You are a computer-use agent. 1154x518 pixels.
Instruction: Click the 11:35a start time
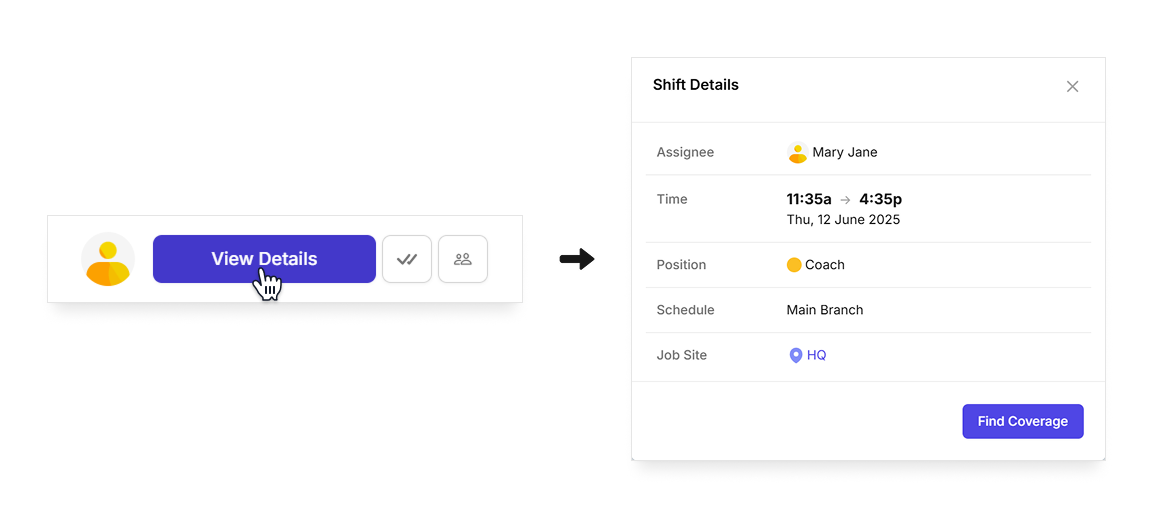coord(809,199)
